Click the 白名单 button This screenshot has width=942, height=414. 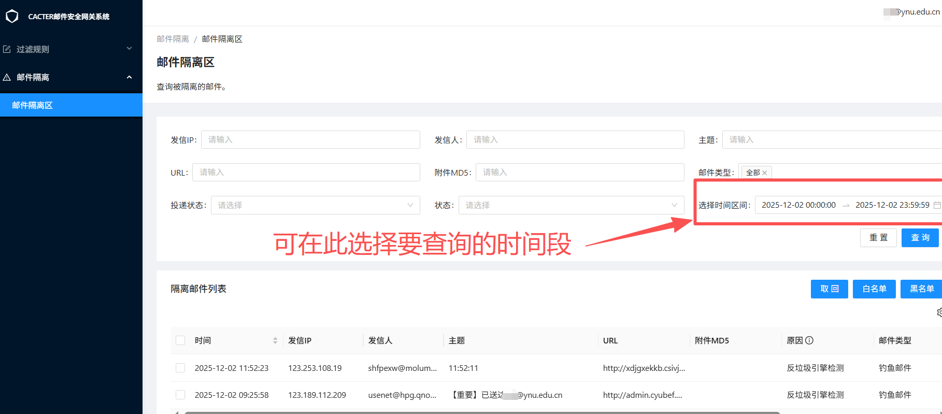coord(873,289)
